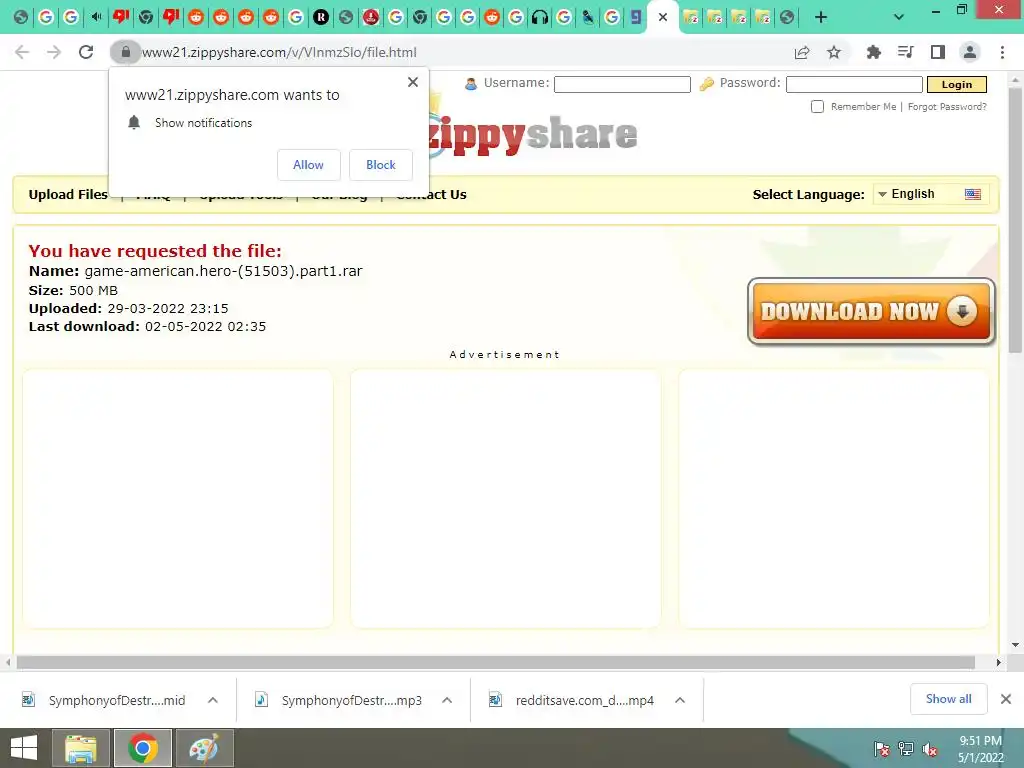Bookmark this page with the star
1024x768 pixels.
click(x=834, y=52)
